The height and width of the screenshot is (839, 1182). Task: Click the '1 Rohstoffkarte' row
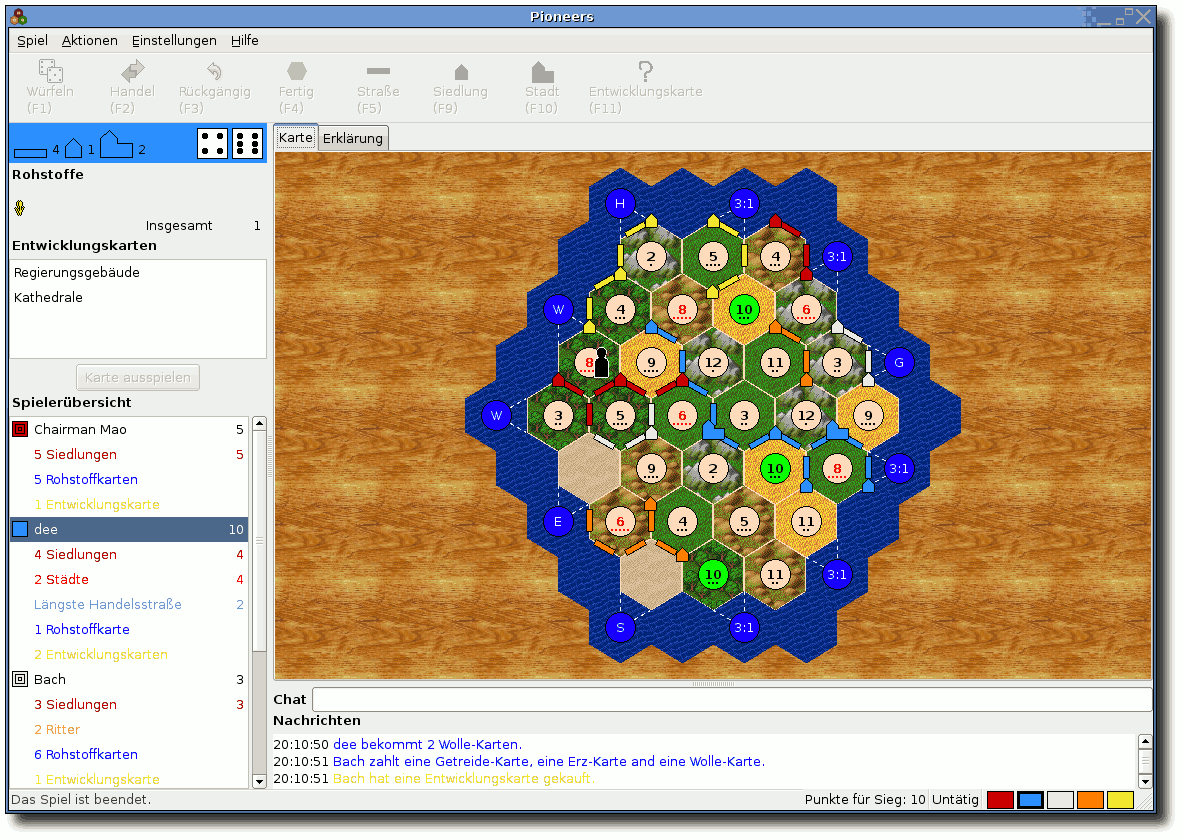click(x=130, y=629)
